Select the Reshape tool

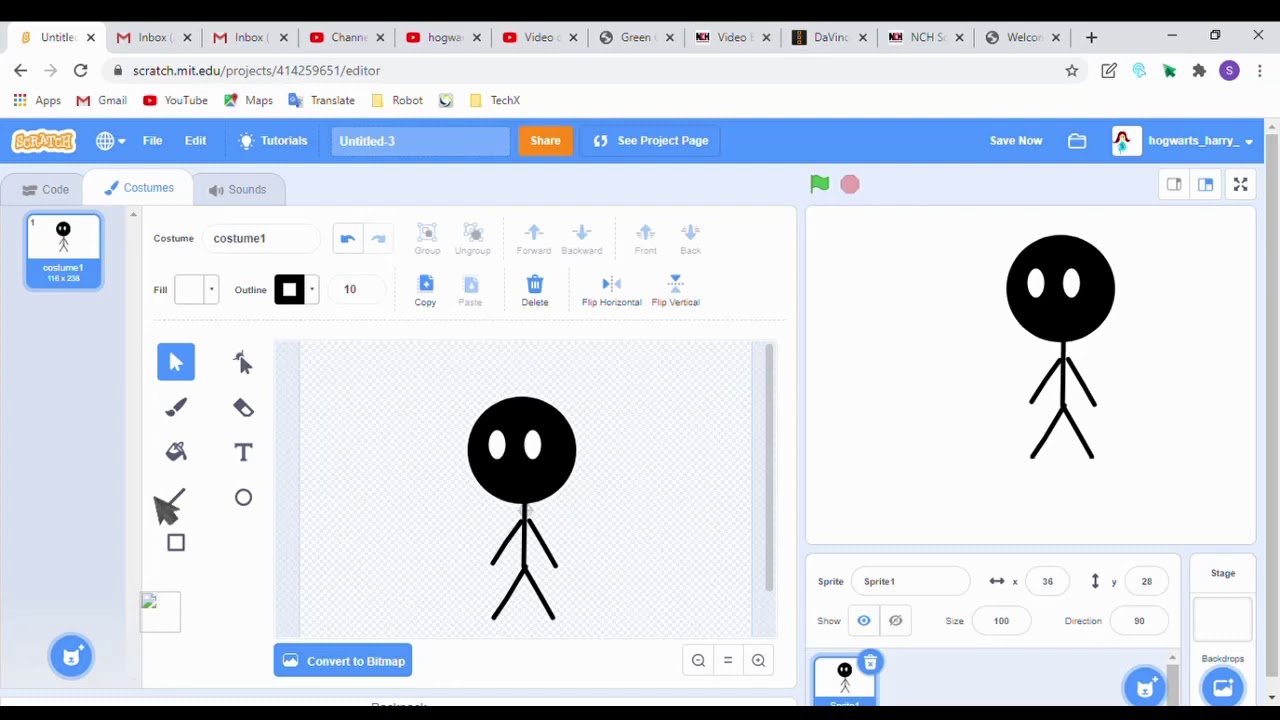(x=243, y=362)
